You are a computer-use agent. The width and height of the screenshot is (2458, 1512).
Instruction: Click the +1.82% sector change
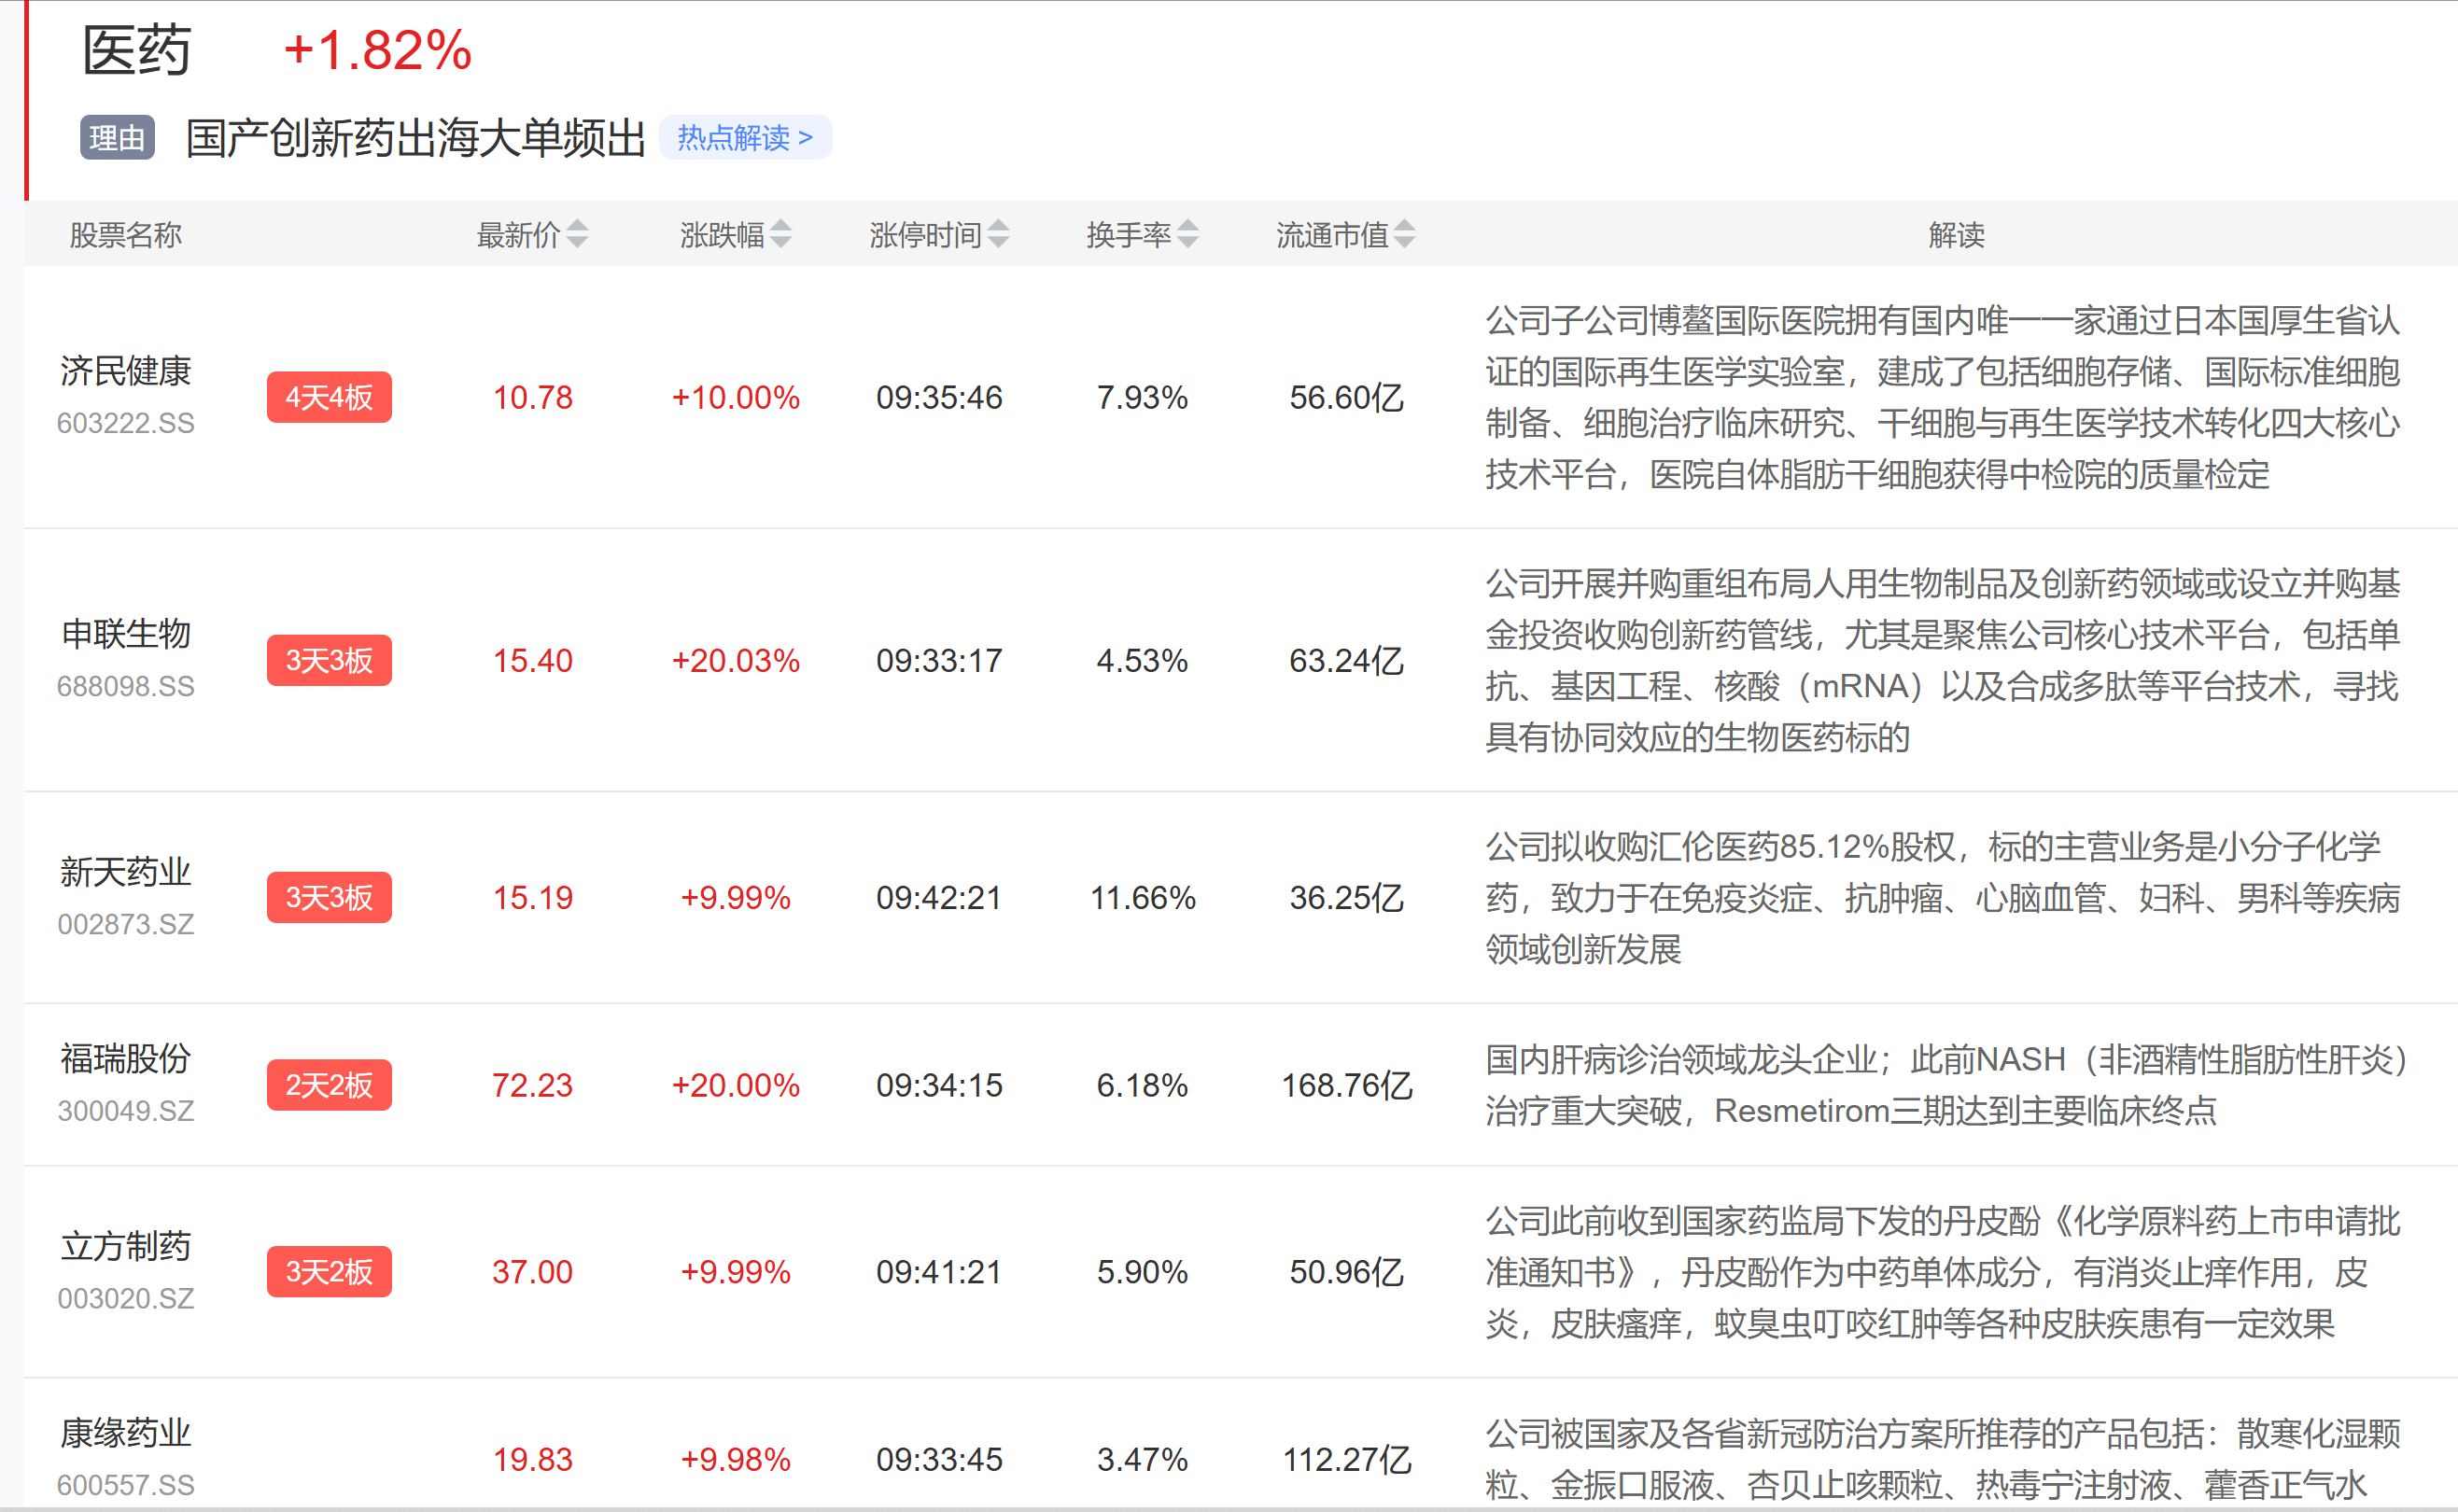coord(378,50)
